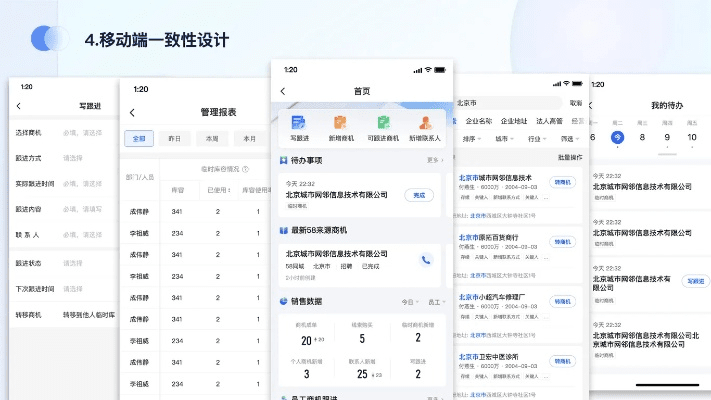Switch to the 本月 tab in 管理报表
The height and width of the screenshot is (400, 711).
[x=249, y=138]
